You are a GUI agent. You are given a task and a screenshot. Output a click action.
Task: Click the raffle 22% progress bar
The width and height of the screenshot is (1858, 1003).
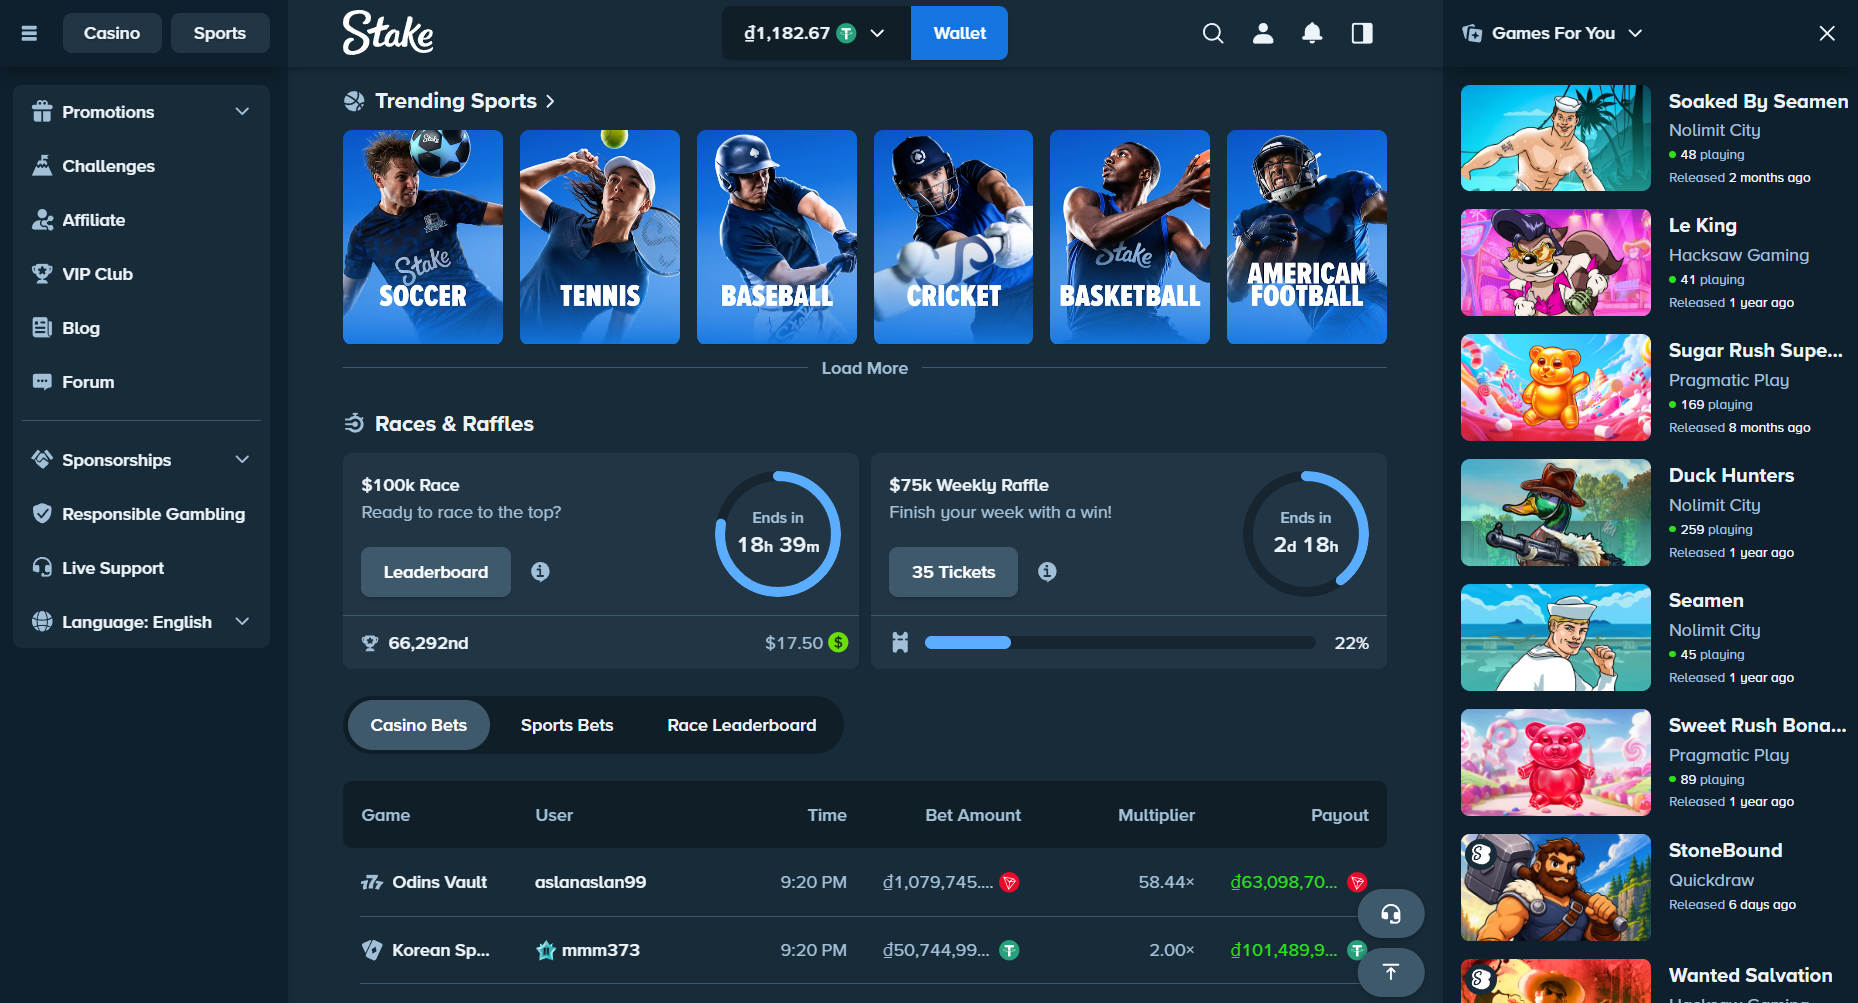[x=1120, y=643]
